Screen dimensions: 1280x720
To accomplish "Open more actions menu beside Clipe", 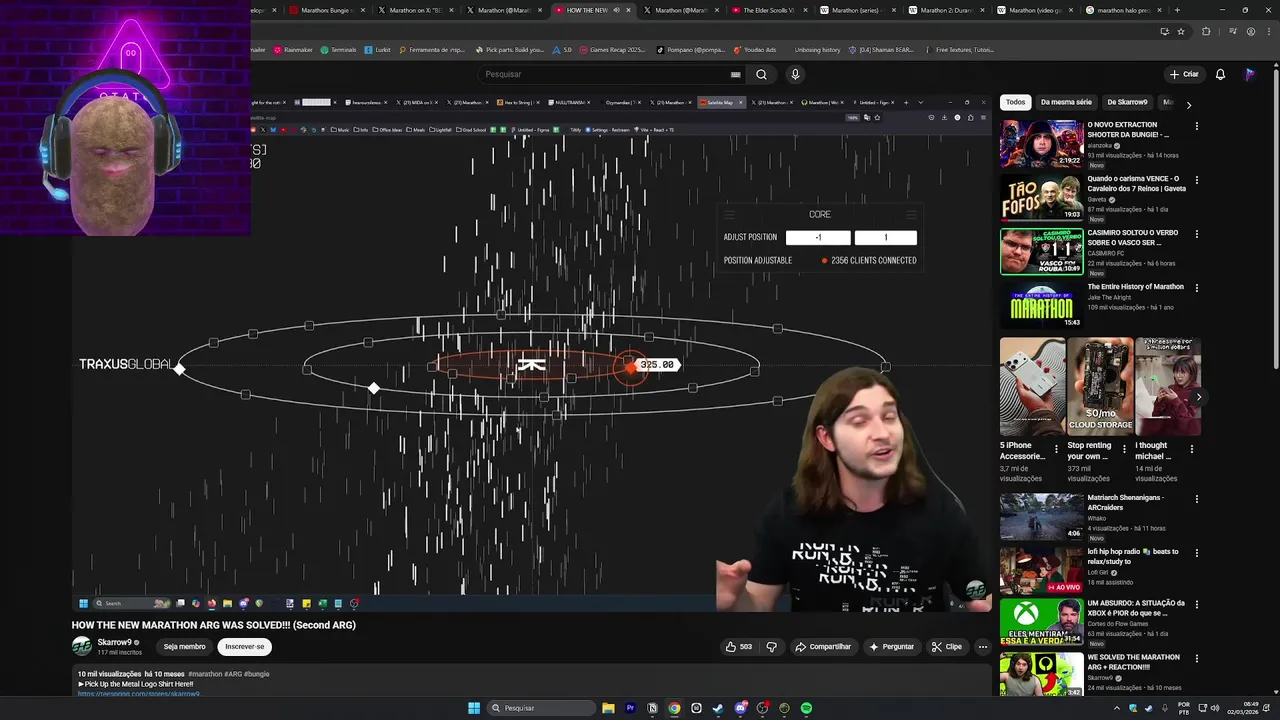I will pos(982,647).
